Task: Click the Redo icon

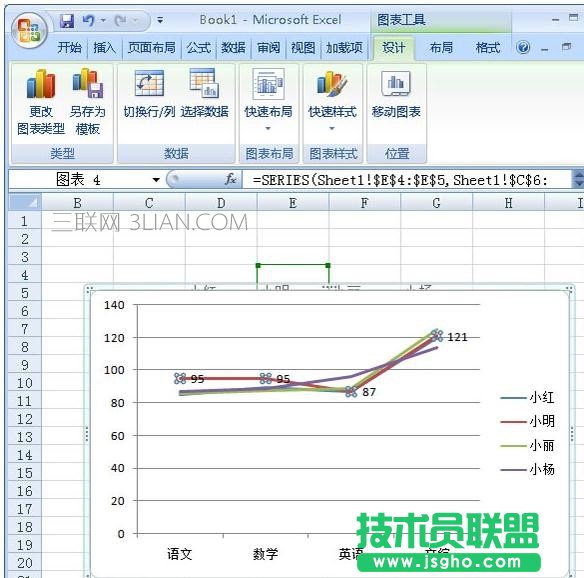Action: pos(121,20)
